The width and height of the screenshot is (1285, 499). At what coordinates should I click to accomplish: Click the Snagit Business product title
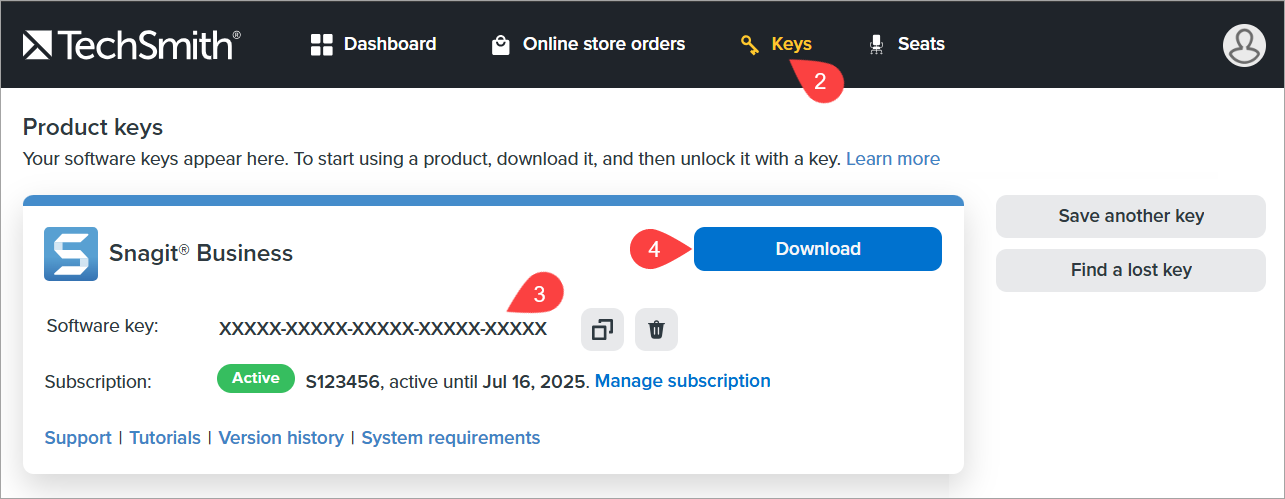point(201,253)
